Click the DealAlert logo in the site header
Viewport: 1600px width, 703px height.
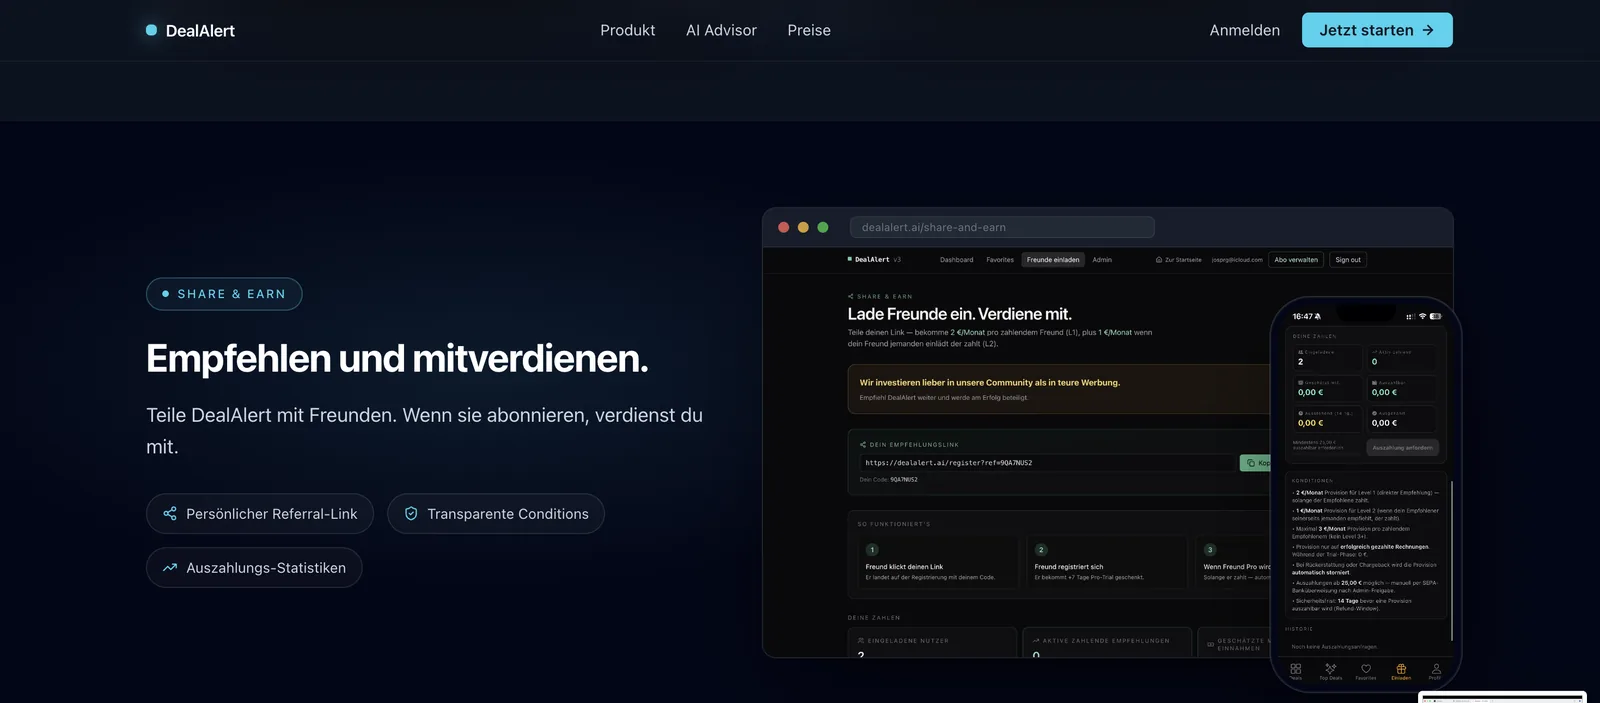click(x=190, y=31)
